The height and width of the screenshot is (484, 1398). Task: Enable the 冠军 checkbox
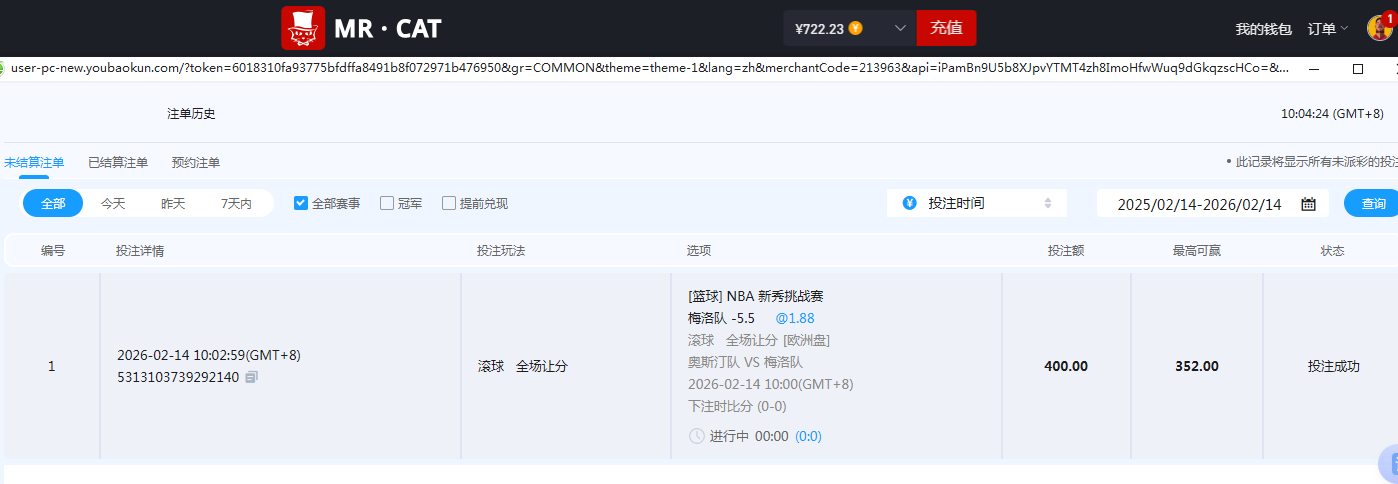click(x=387, y=203)
